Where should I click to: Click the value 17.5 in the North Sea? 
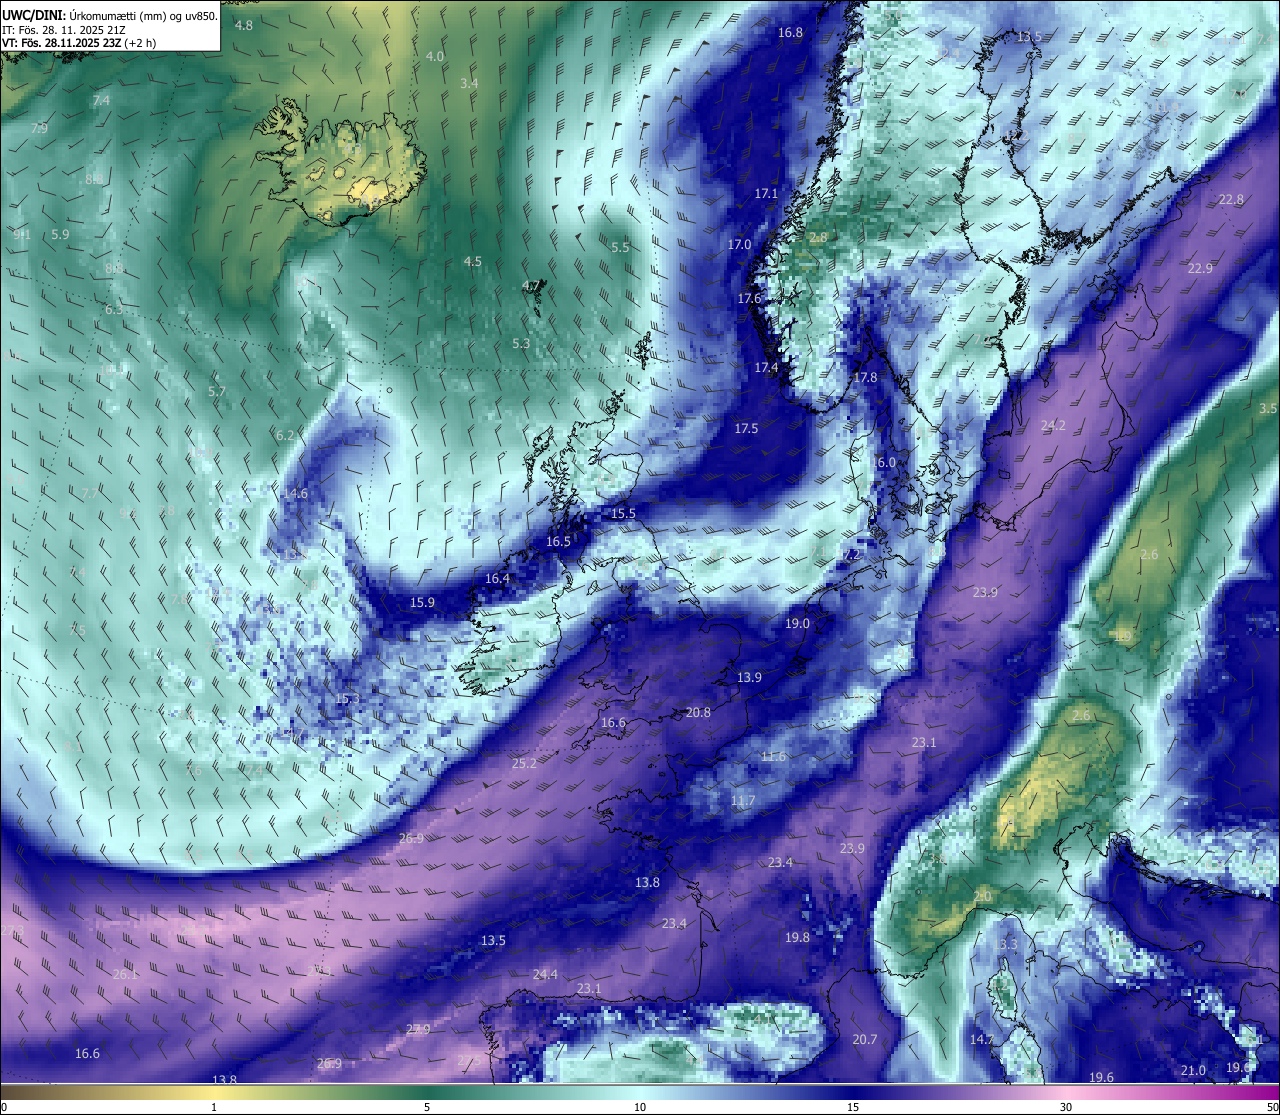746,429
